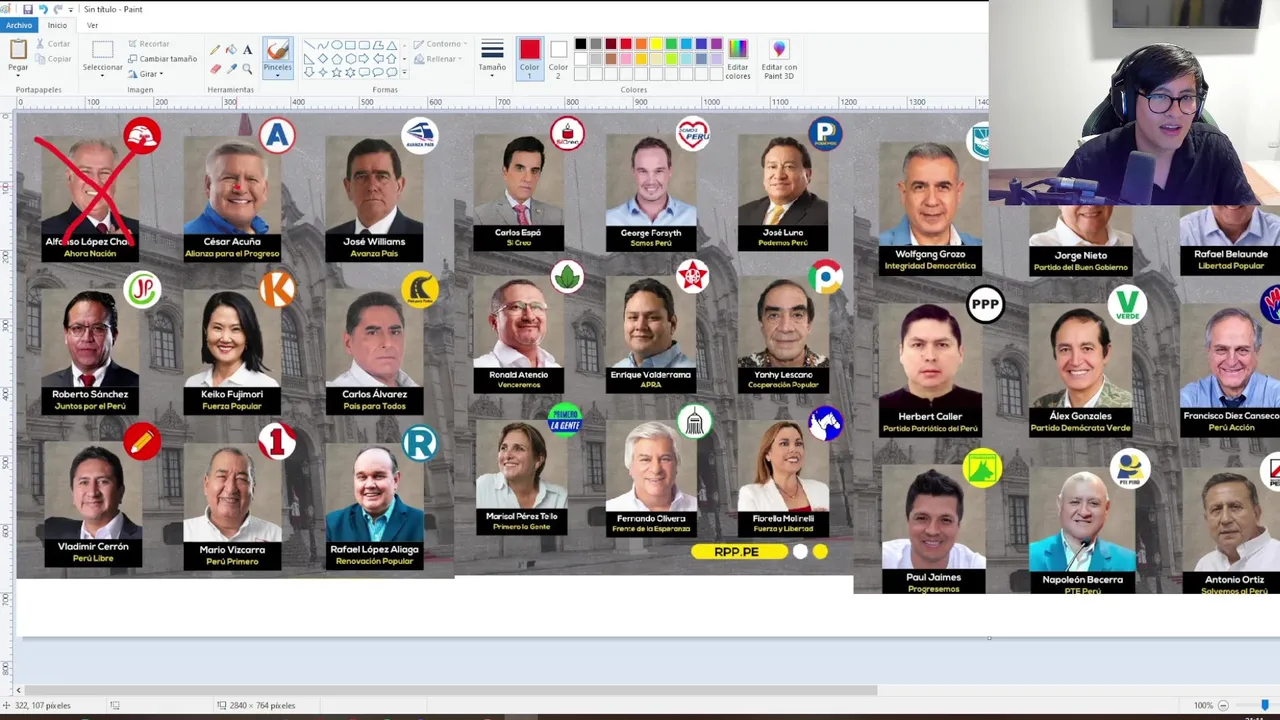Select the Eraser tool

tap(215, 69)
